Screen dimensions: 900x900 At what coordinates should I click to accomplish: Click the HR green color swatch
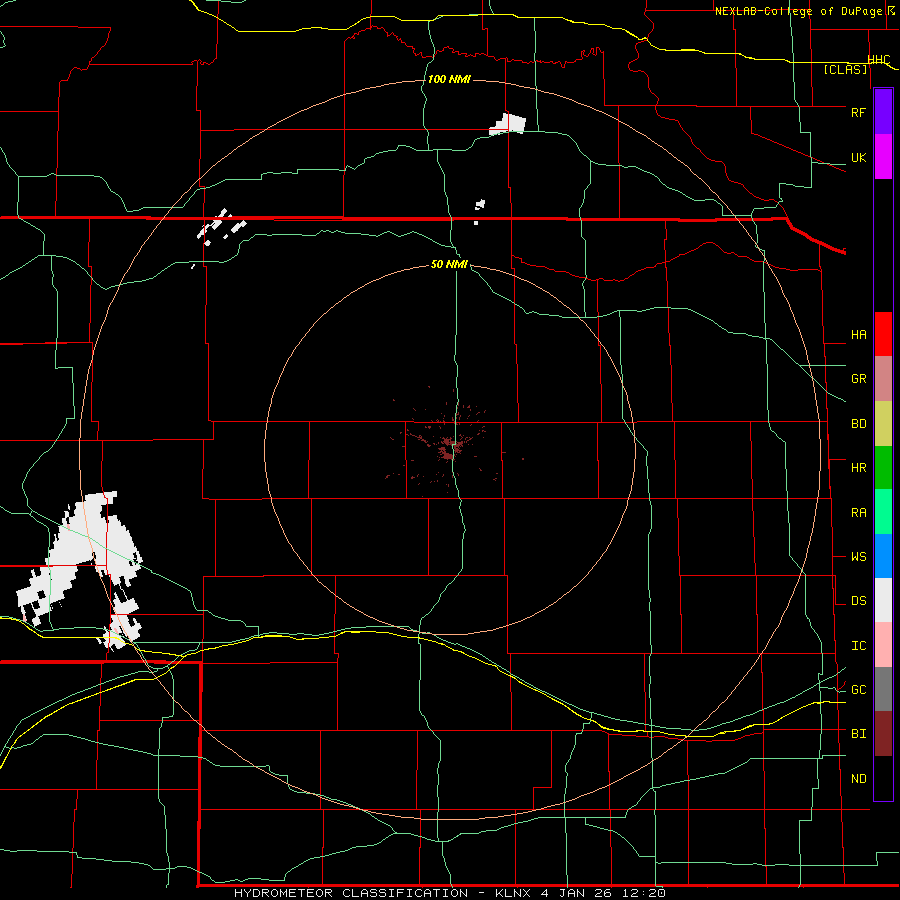(x=883, y=468)
